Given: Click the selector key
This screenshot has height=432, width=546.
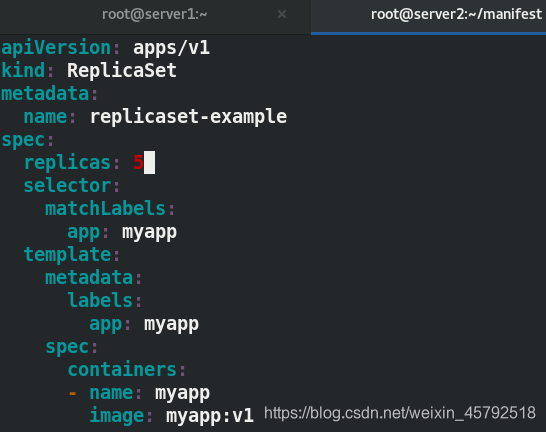Looking at the screenshot, I should 67,186.
